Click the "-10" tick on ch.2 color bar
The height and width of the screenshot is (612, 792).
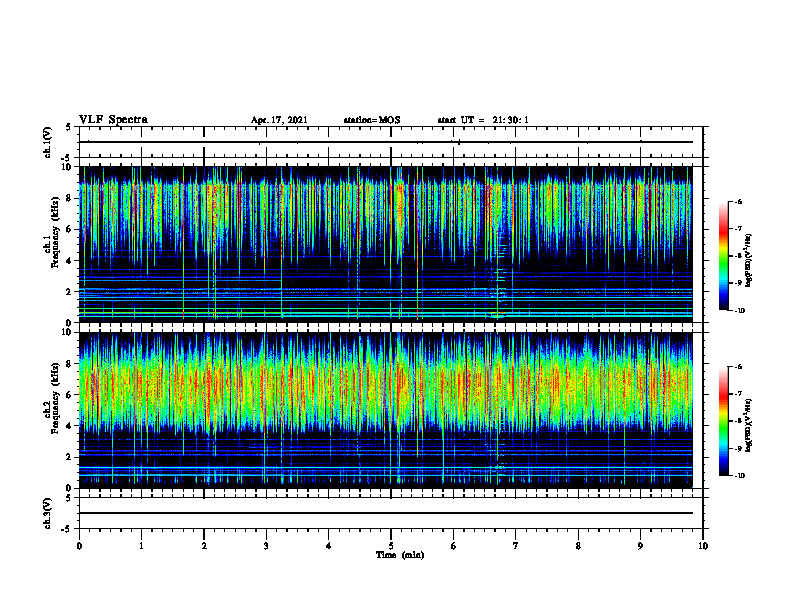739,475
